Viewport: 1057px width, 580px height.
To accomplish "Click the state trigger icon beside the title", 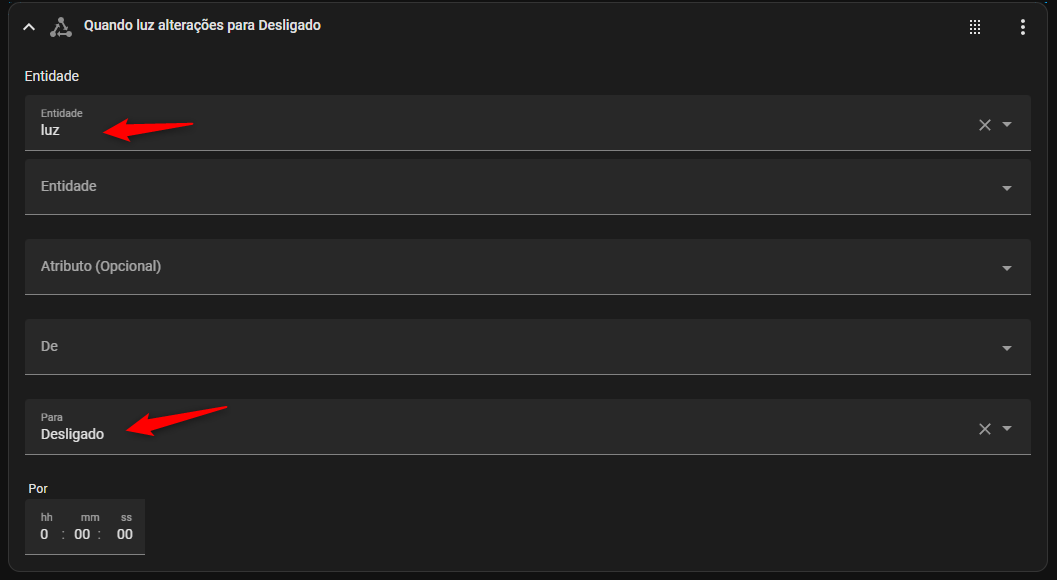I will (x=61, y=27).
